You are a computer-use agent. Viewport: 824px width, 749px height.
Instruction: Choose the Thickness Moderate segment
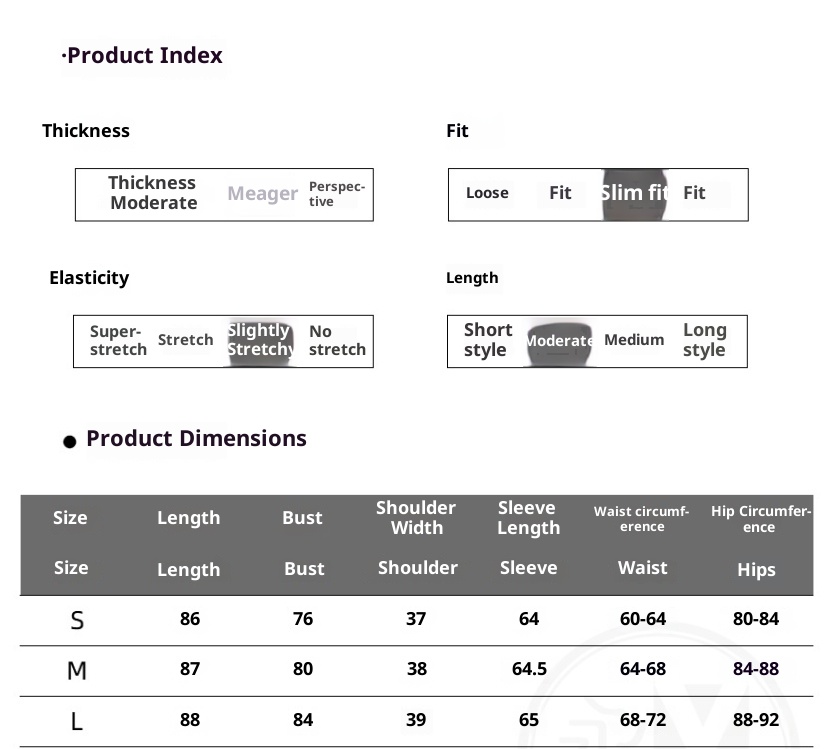[153, 193]
